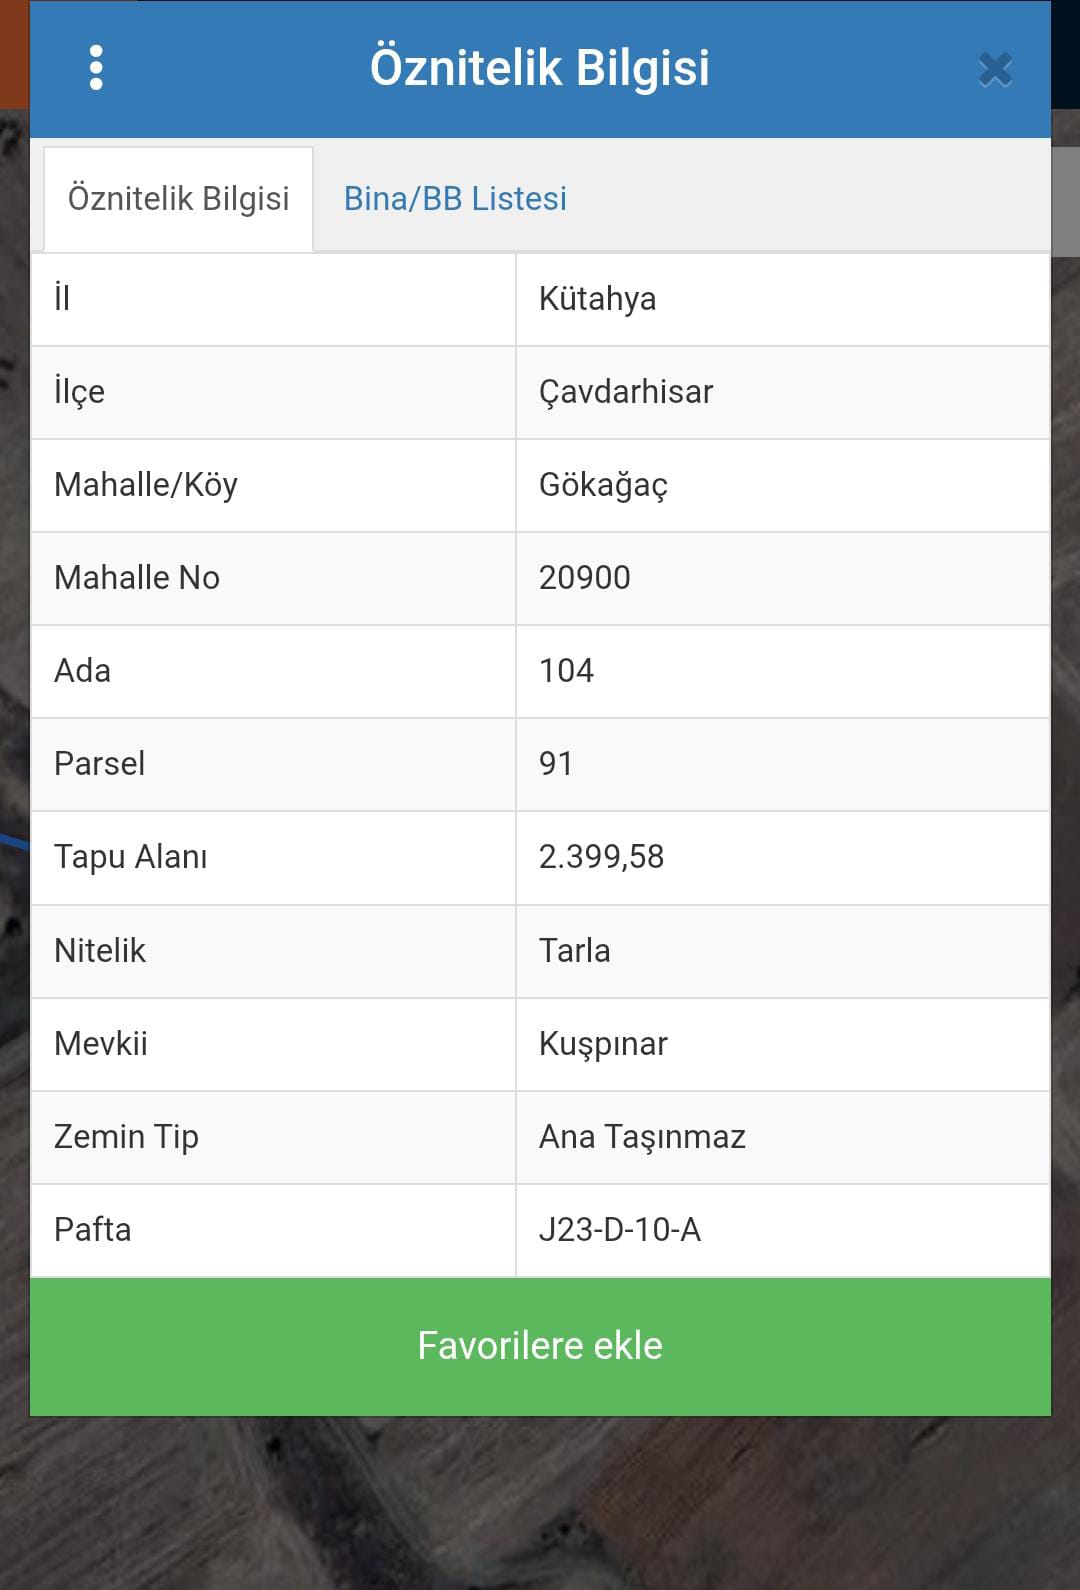Close the Öznitelik Bilgisi dialog
This screenshot has height=1590, width=1080.
pyautogui.click(x=995, y=70)
